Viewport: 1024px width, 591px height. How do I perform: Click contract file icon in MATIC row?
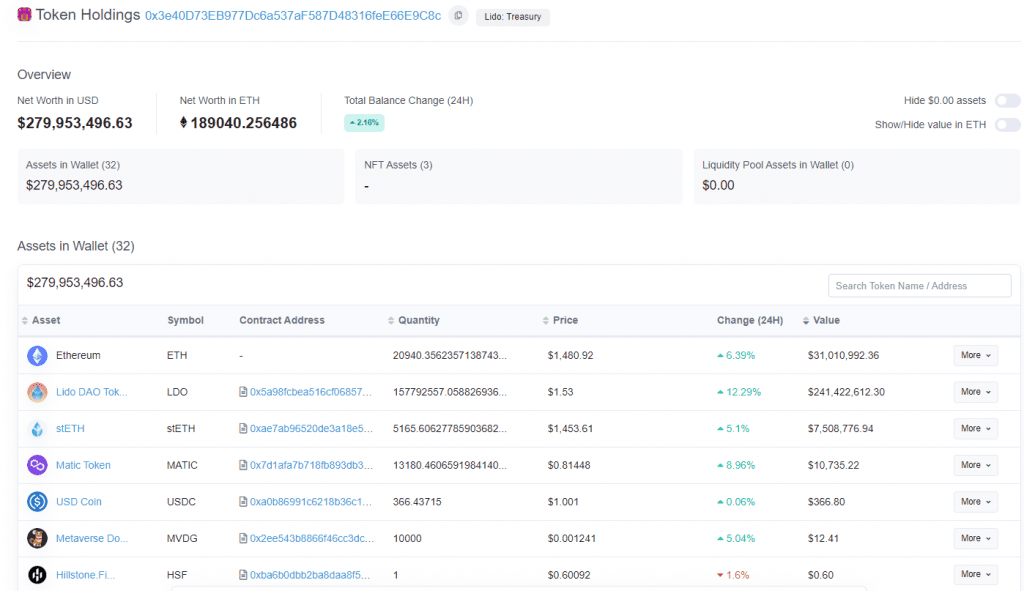tap(243, 465)
